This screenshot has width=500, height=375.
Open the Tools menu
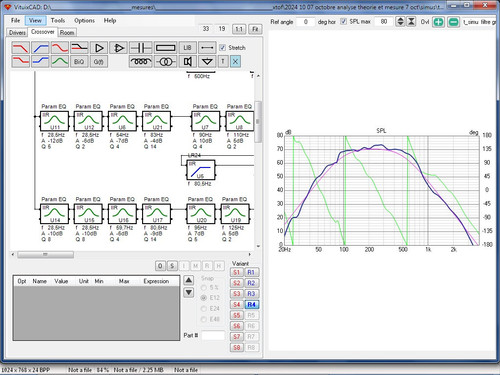tap(58, 20)
